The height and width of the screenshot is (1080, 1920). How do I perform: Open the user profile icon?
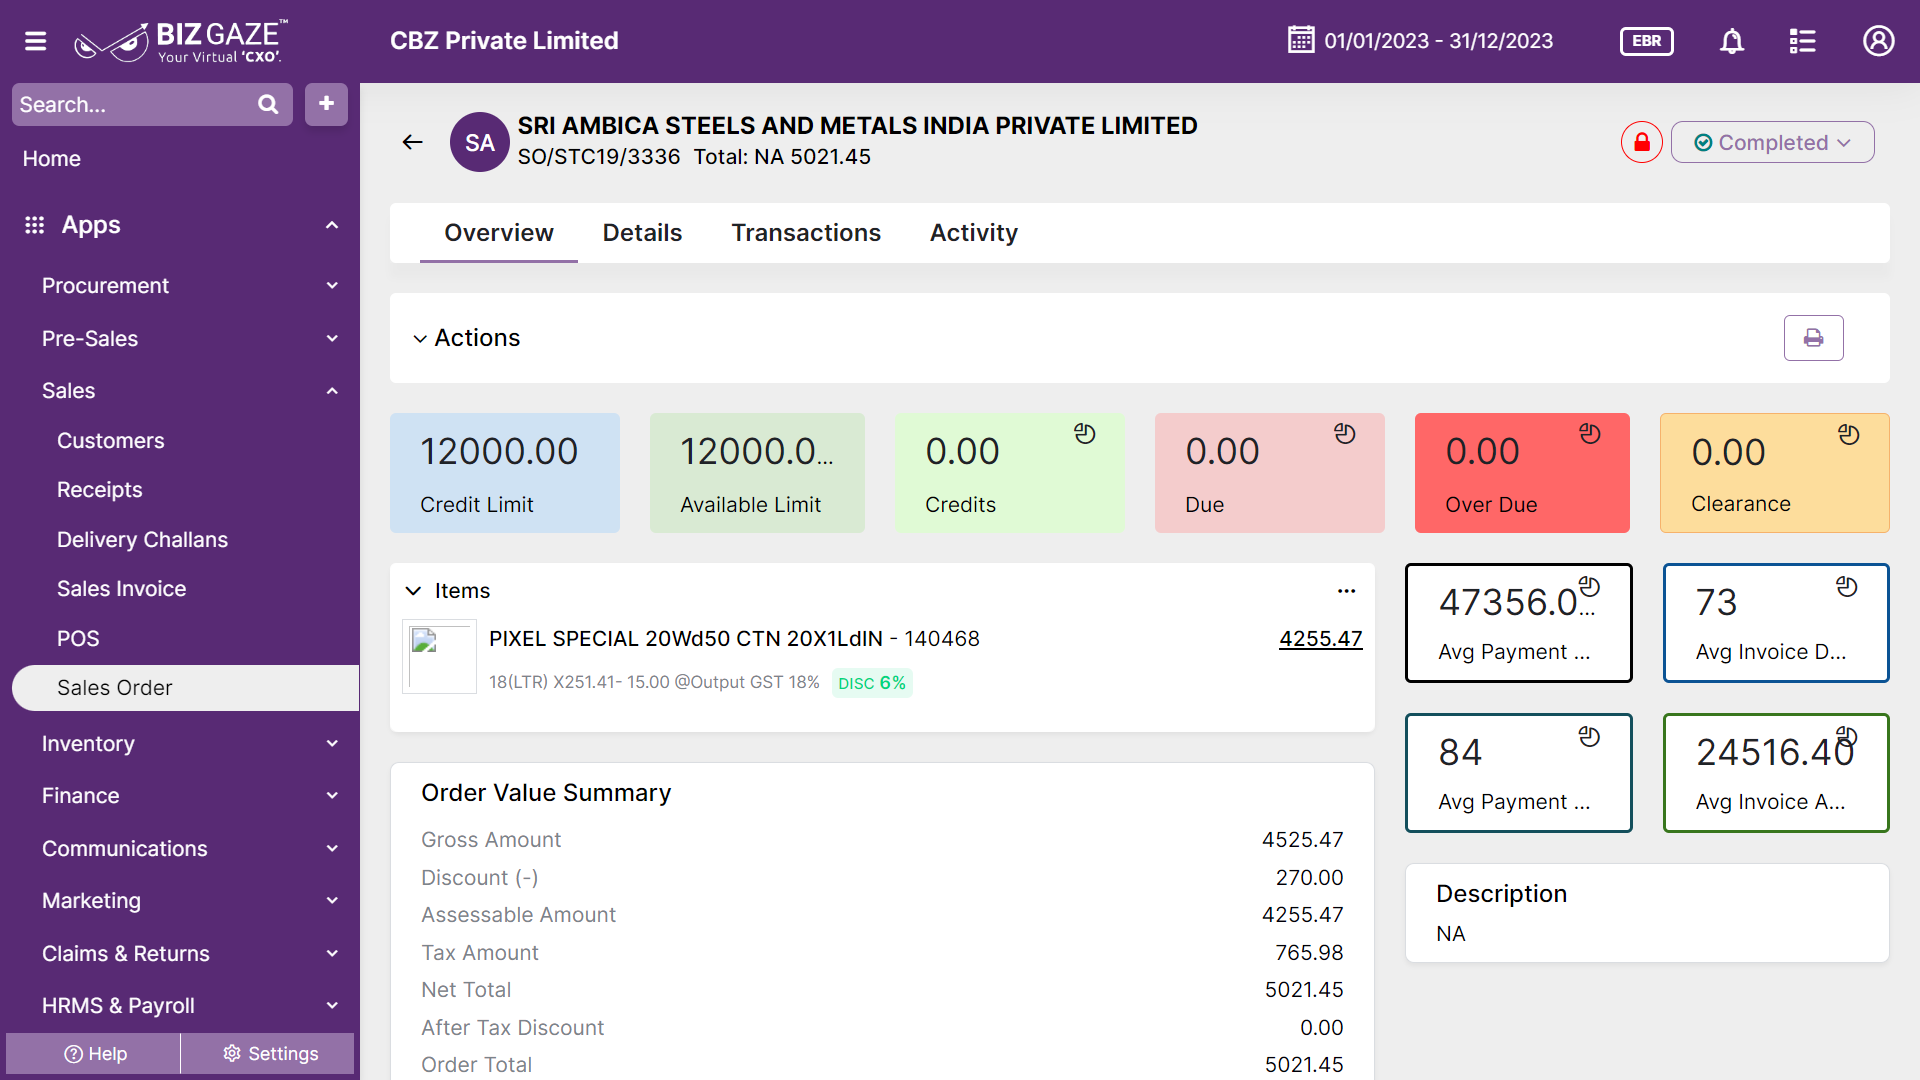pos(1878,41)
